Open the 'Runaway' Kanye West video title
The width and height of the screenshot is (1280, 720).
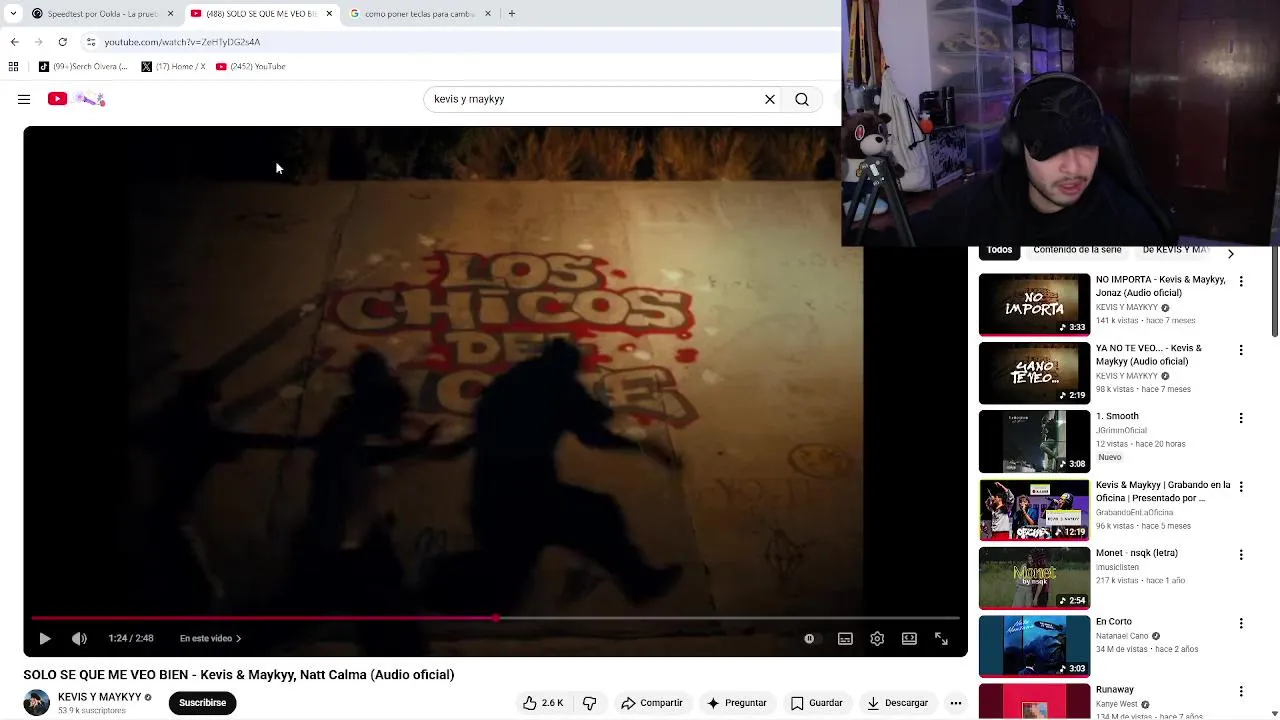coord(1114,690)
